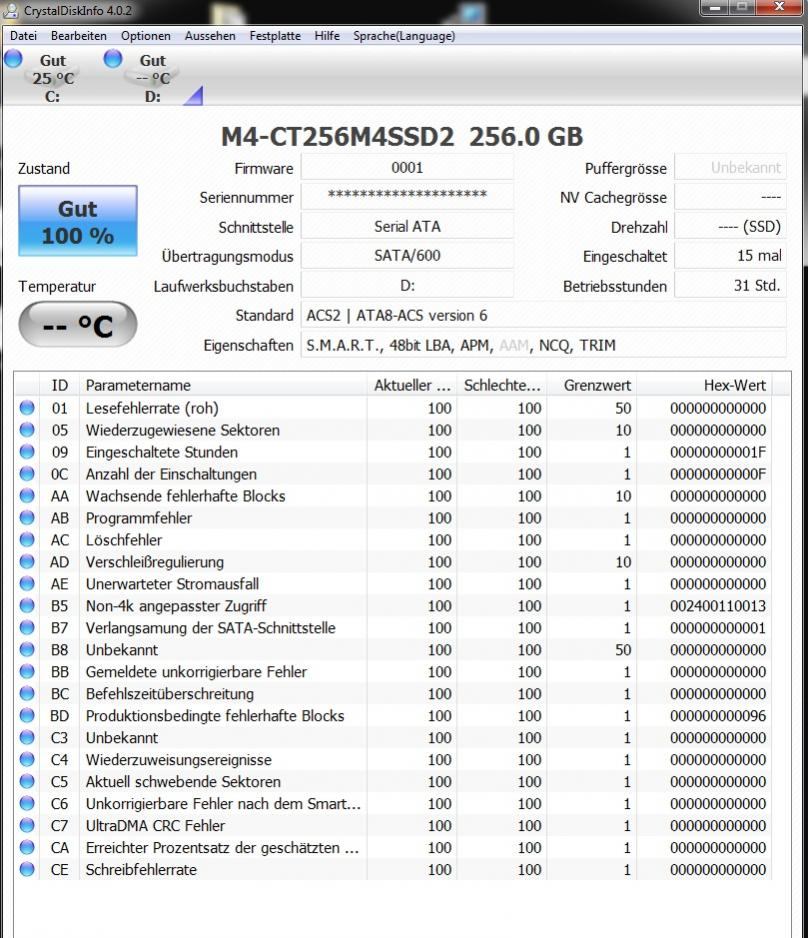The image size is (808, 938).
Task: Click the Eigenschaften features field
Action: click(x=544, y=345)
